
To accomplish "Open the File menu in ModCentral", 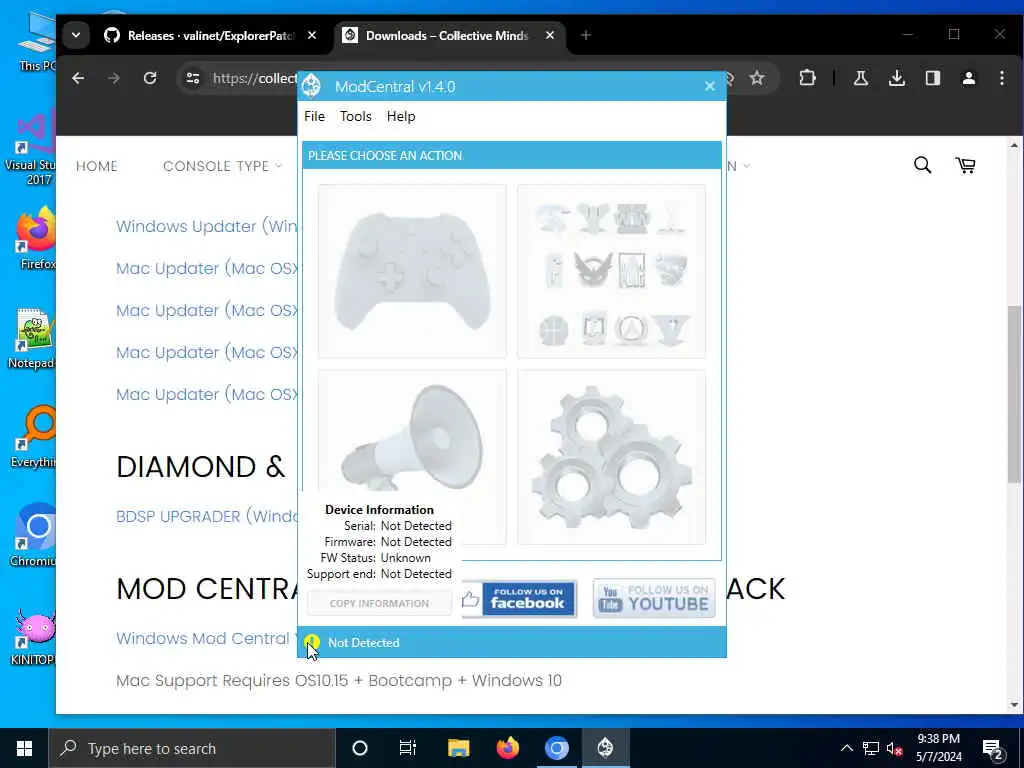I will [x=314, y=116].
